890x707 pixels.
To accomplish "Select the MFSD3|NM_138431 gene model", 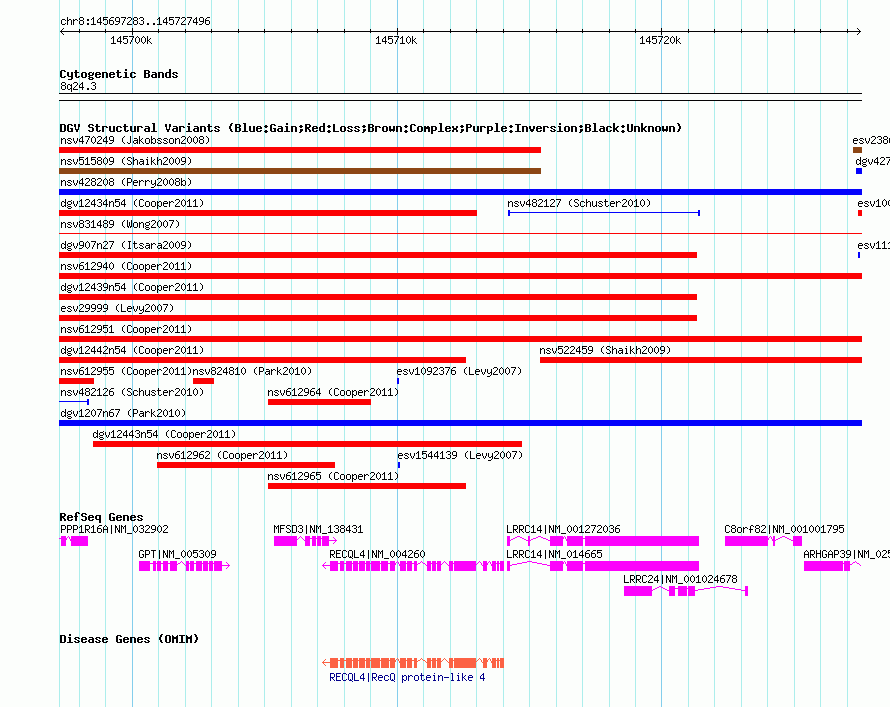I will [x=305, y=541].
